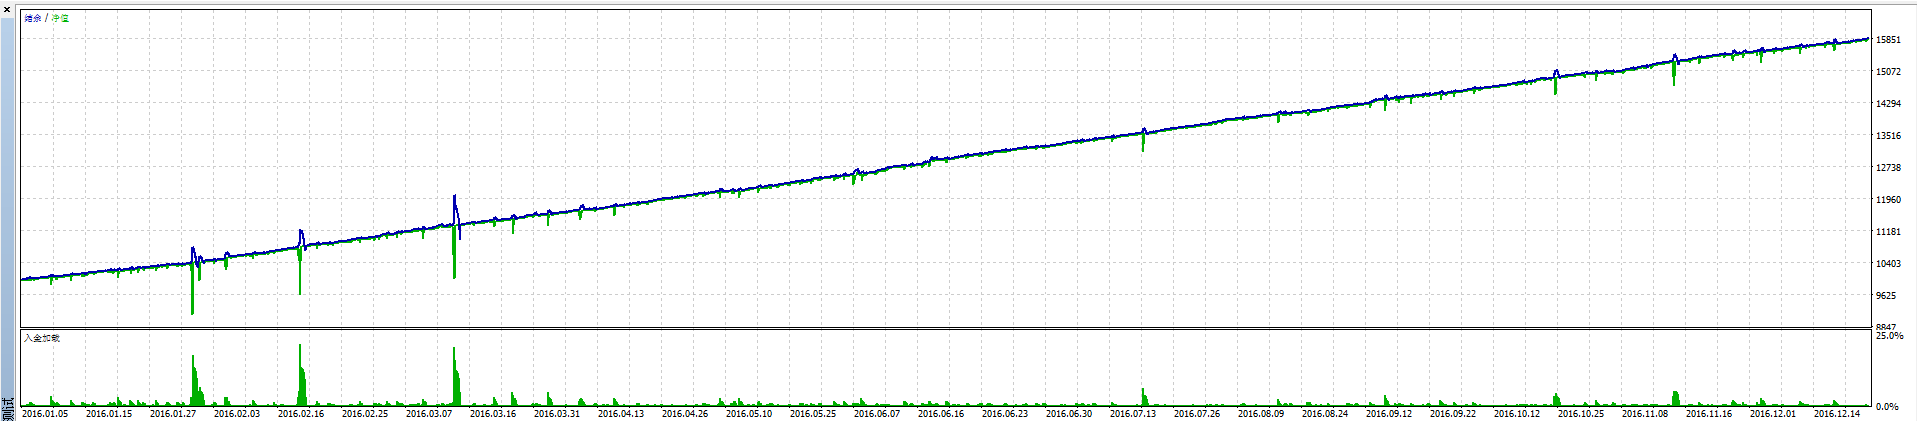Viewport: 1917px width, 421px height.
Task: Click the deposit load spike near 2016.01.27
Action: tap(194, 382)
